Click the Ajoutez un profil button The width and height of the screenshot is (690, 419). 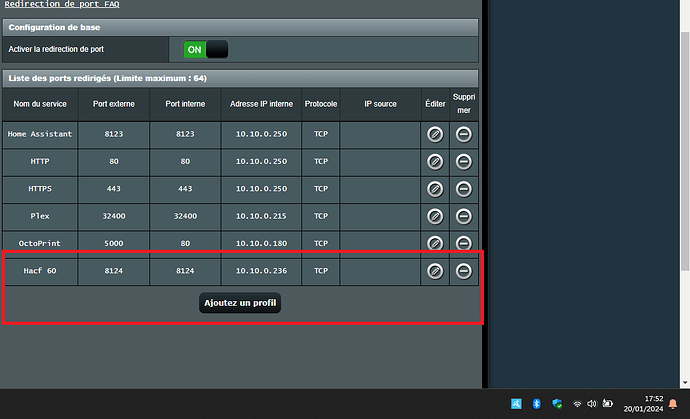click(x=240, y=303)
